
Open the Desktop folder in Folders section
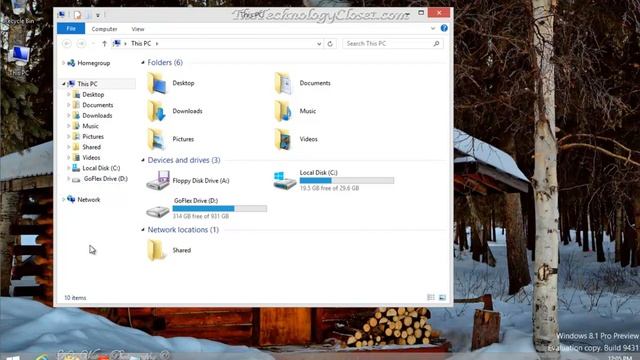(171, 83)
